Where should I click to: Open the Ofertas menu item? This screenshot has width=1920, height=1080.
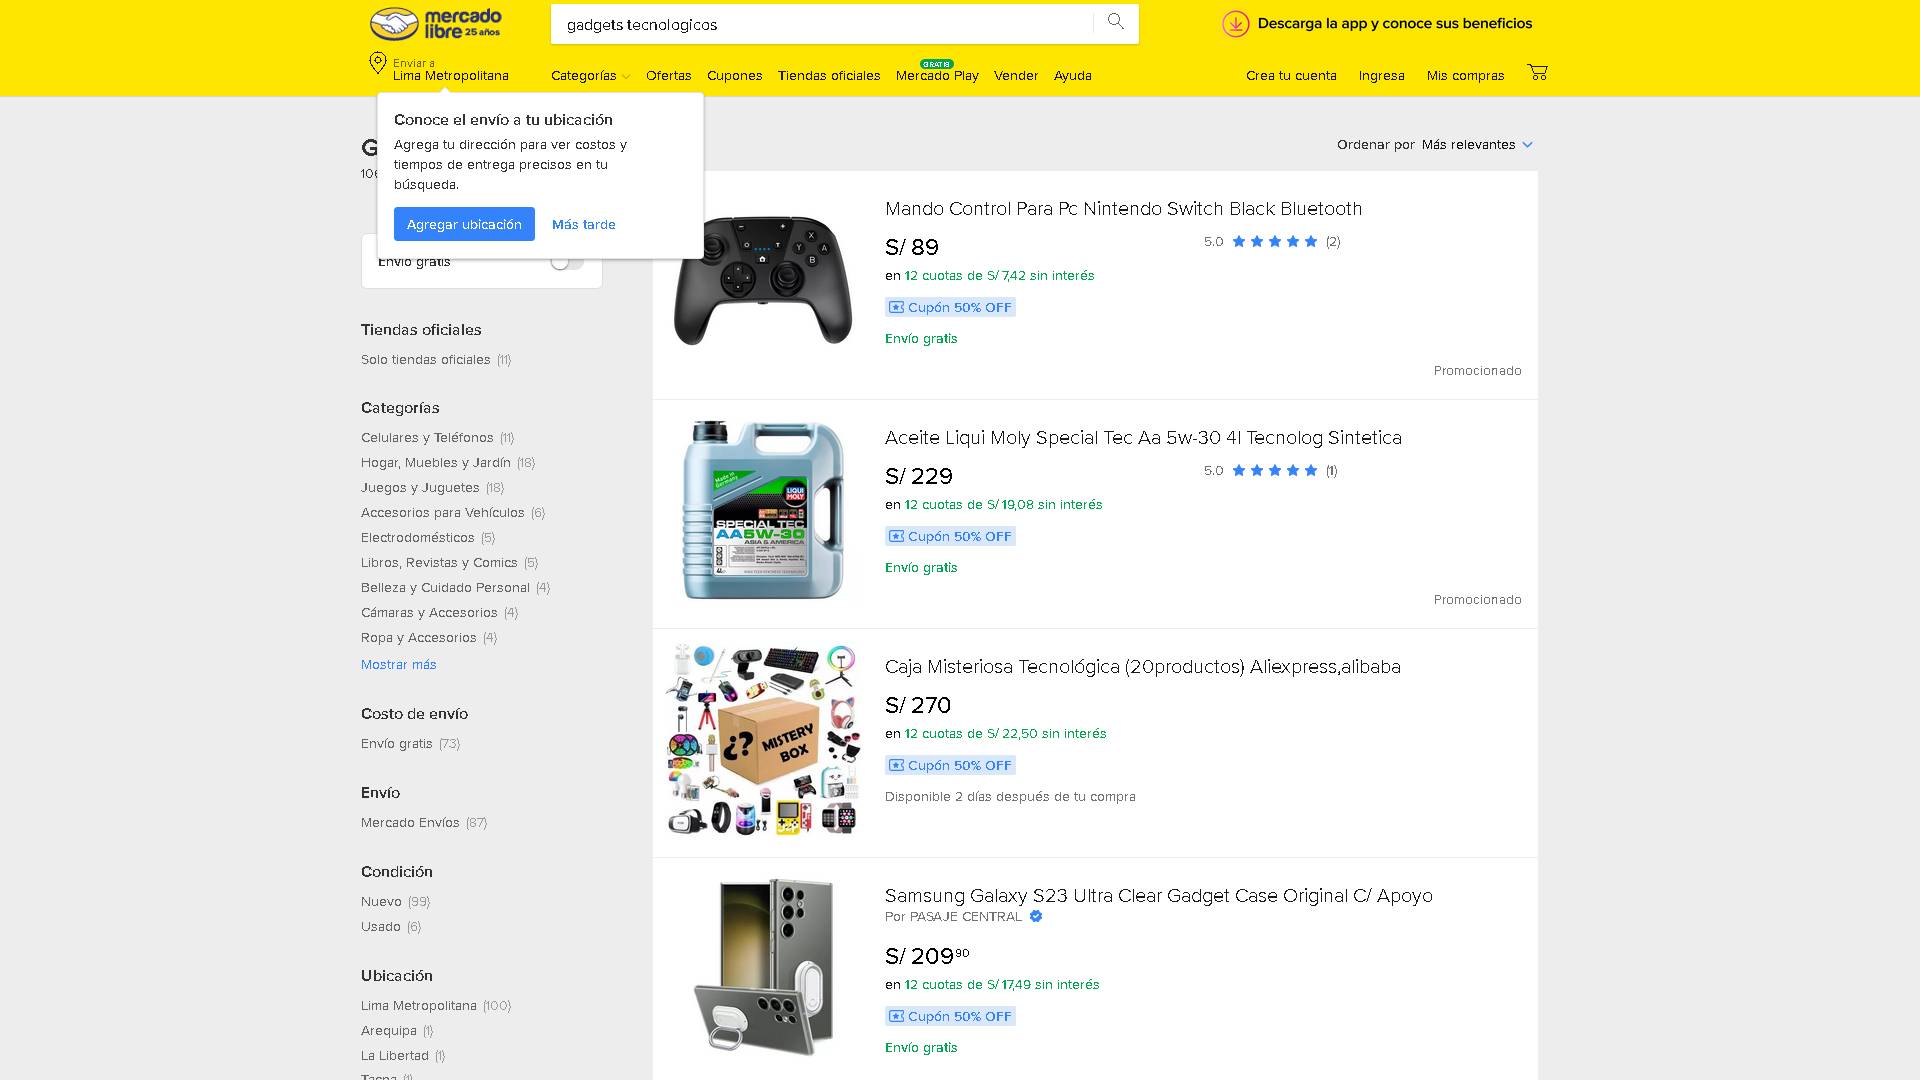669,75
